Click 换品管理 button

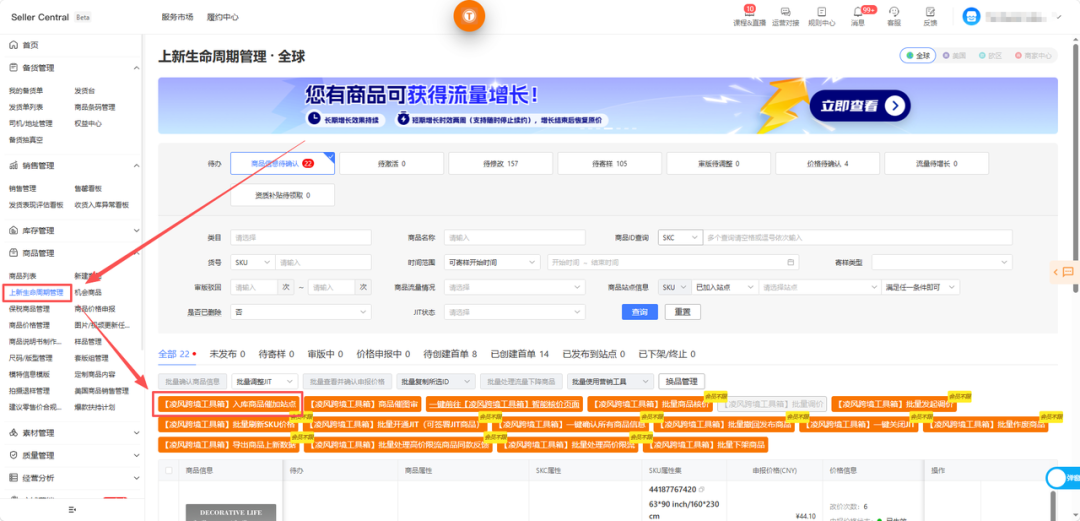point(683,381)
